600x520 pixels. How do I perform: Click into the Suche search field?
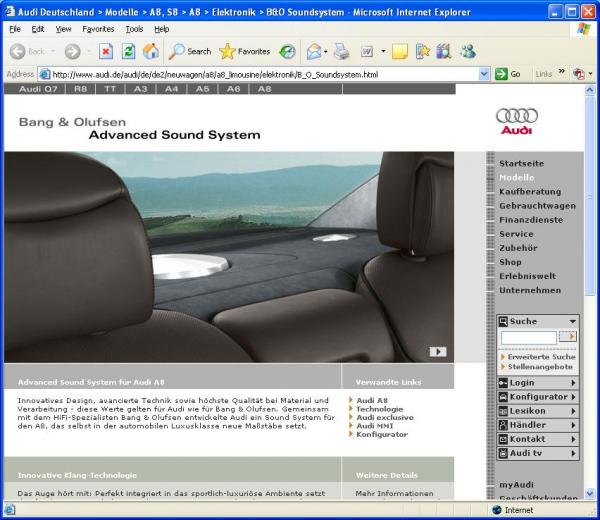click(x=528, y=337)
